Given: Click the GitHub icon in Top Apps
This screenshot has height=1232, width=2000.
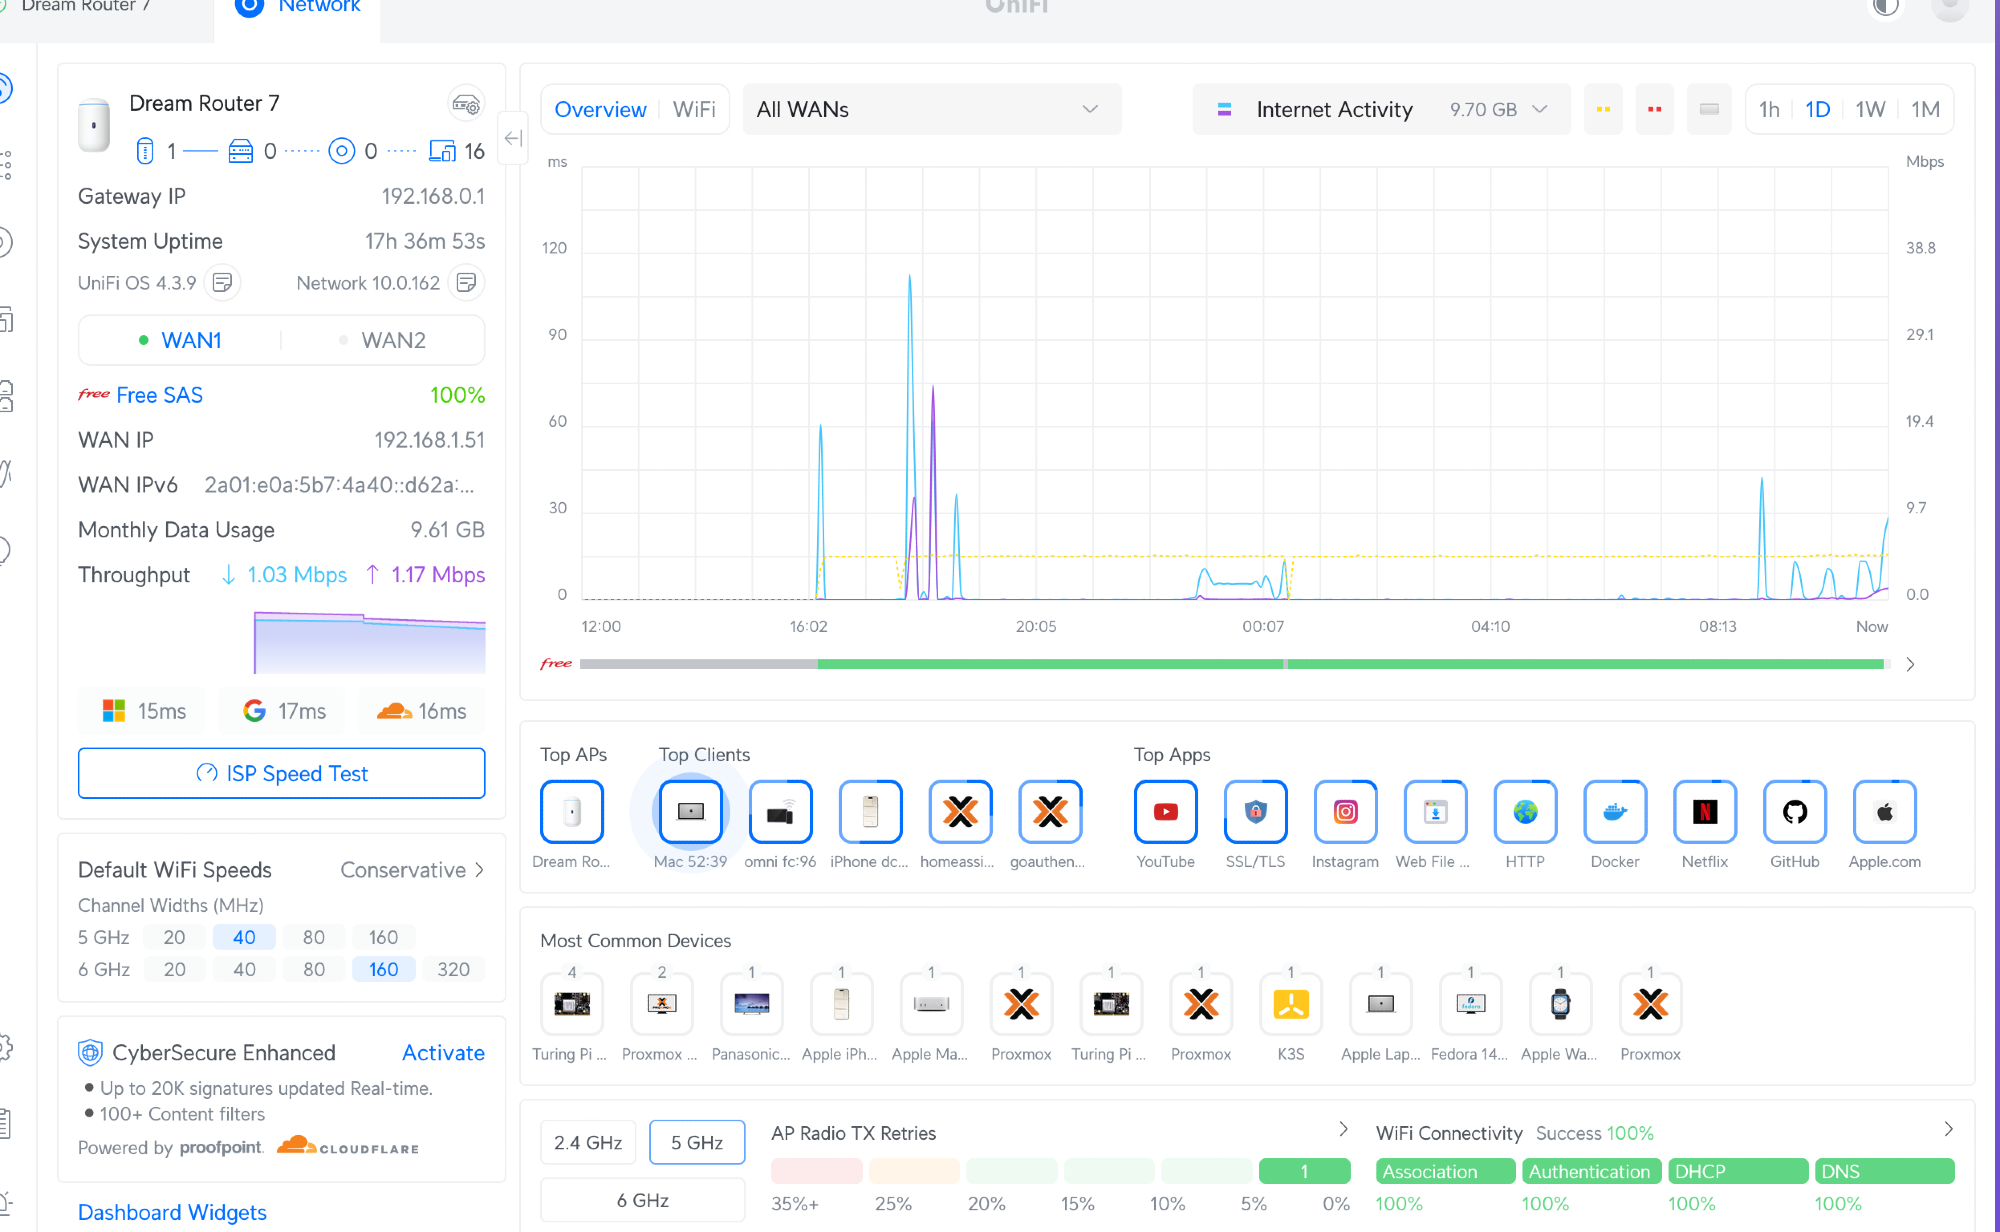Looking at the screenshot, I should (1794, 812).
